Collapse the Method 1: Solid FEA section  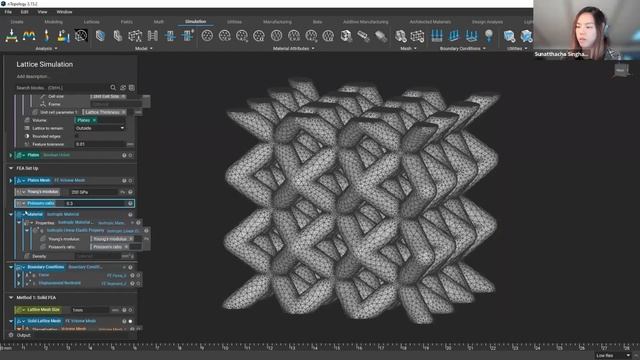point(11,298)
